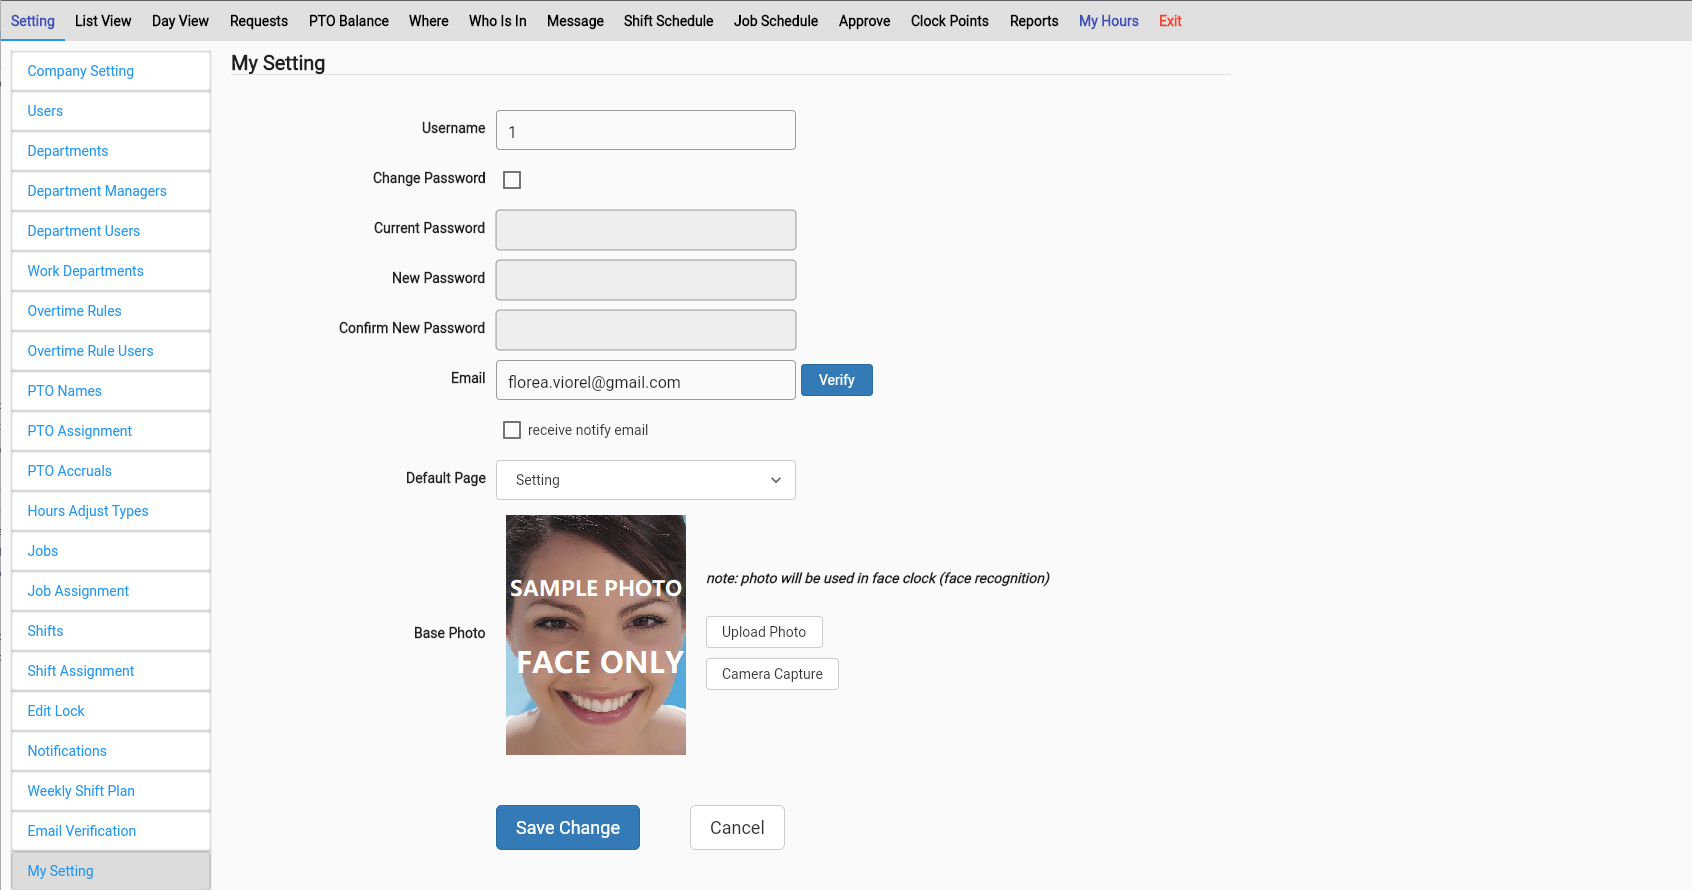Screen dimensions: 1692x890
Task: Open the Jobs sidebar item
Action: 111,551
